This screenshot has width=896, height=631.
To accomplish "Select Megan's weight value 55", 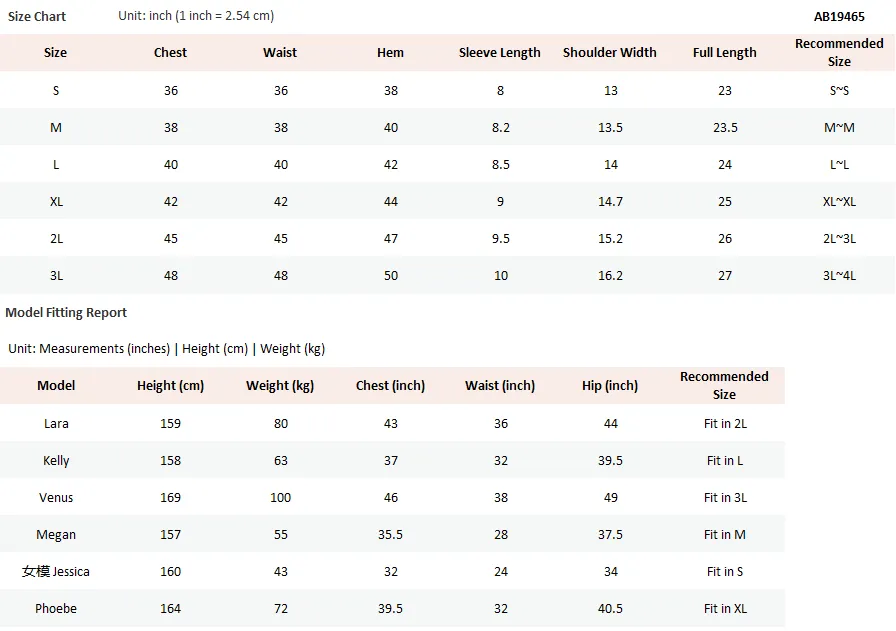I will coord(281,535).
